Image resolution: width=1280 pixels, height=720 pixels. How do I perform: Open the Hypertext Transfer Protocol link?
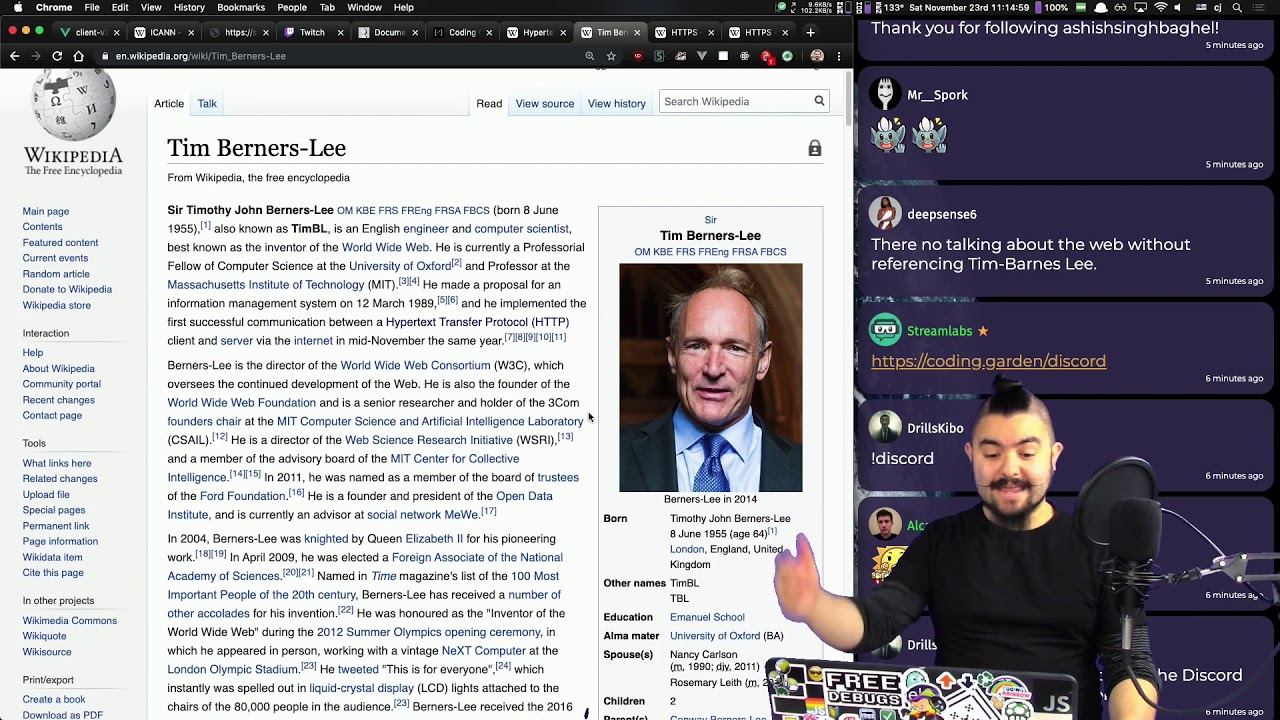(x=477, y=322)
